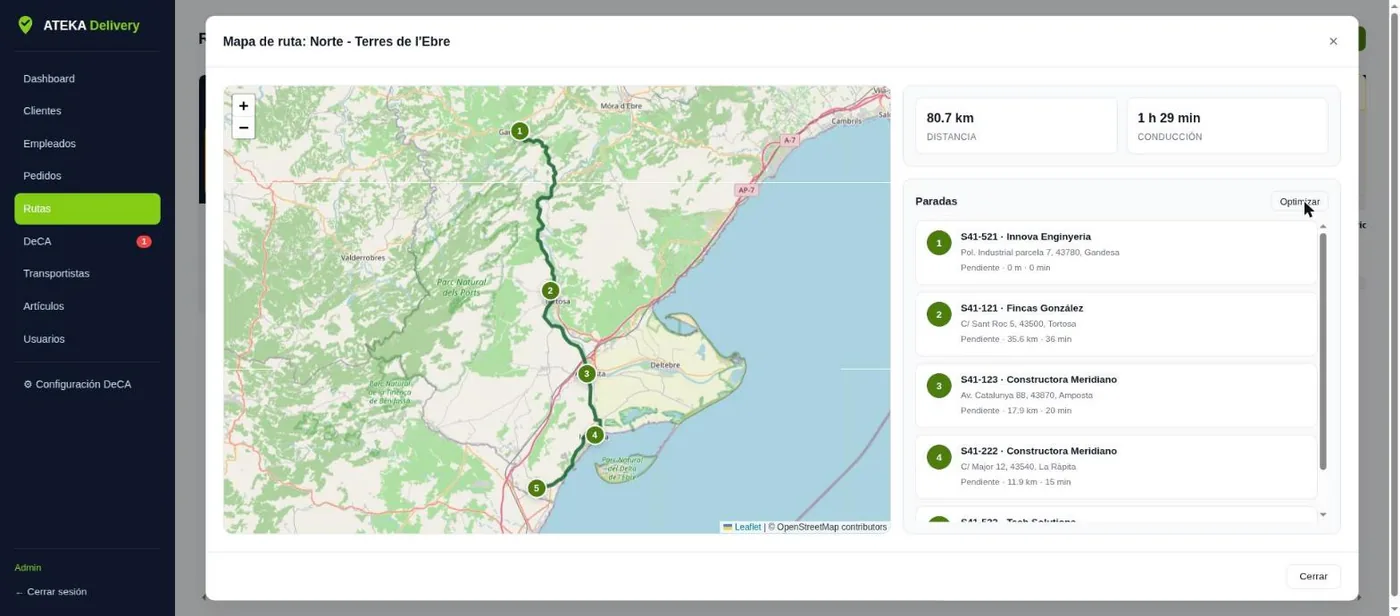Select the S41-123 Constructora Meridiano stop card
The height and width of the screenshot is (616, 1400).
pos(1116,395)
